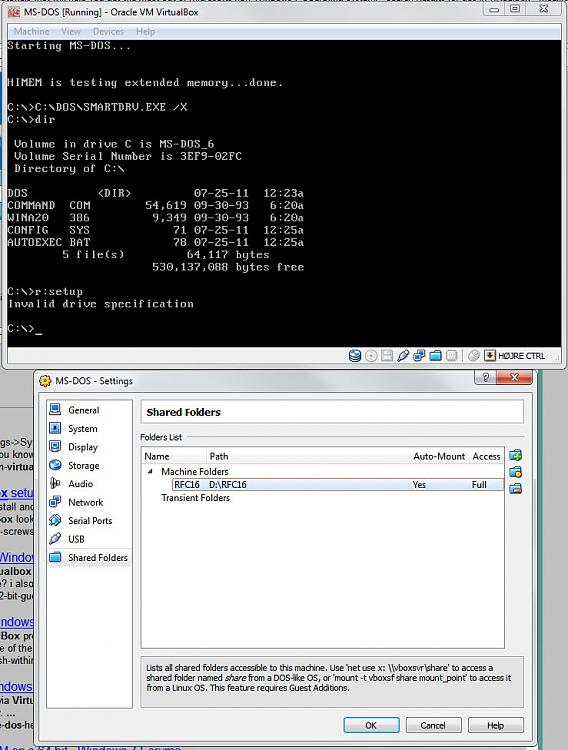Click the Edit shared folder icon
This screenshot has width=568, height=750.
(x=515, y=472)
